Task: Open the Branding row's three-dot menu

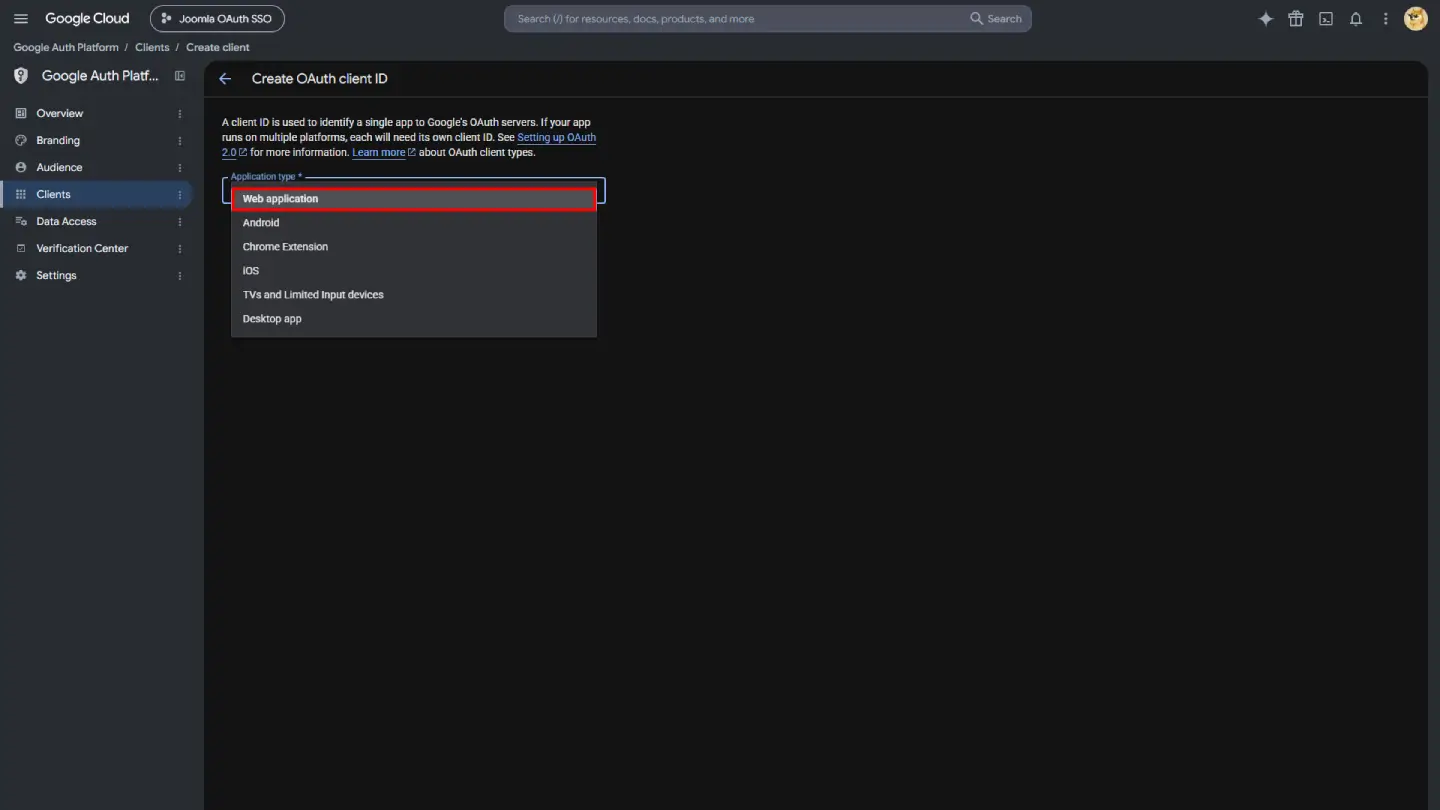Action: click(180, 141)
